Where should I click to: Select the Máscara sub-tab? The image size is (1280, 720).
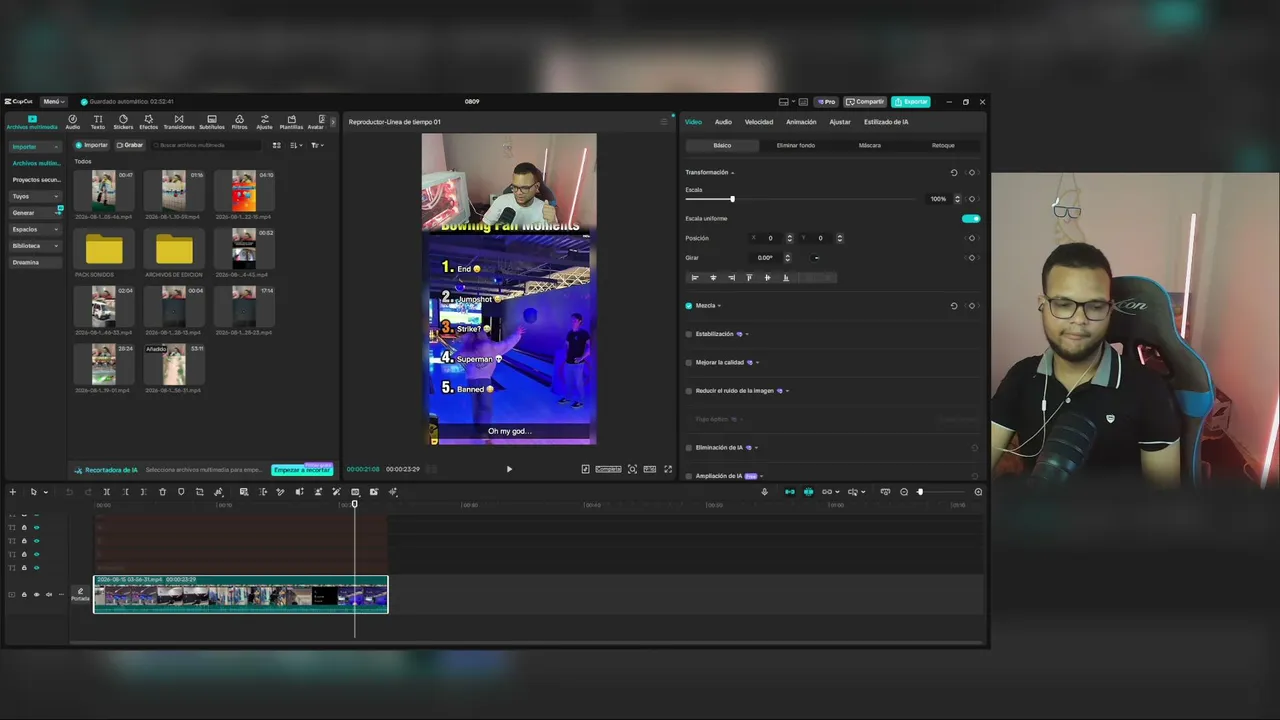pyautogui.click(x=870, y=146)
